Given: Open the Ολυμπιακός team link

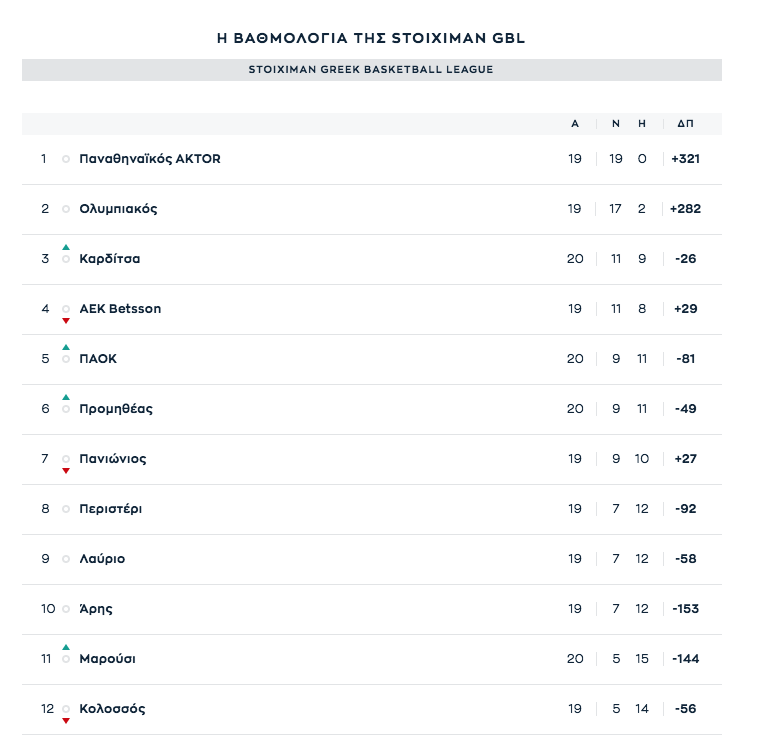Looking at the screenshot, I should pyautogui.click(x=118, y=209).
